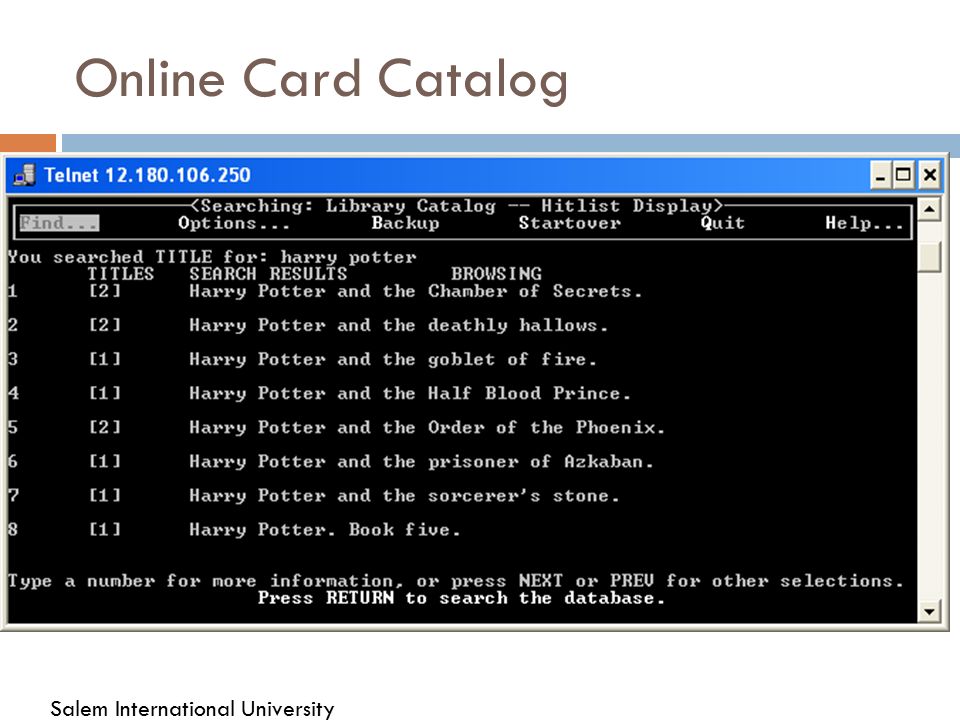Select 'Harry Potter and the Order of the Phoenix.'

click(427, 427)
